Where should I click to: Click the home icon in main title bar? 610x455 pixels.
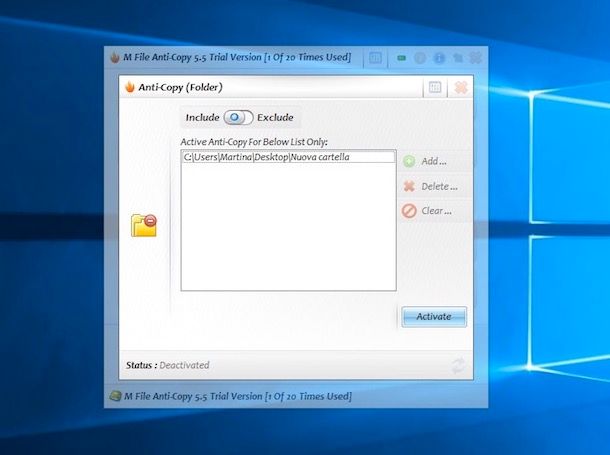(x=458, y=58)
